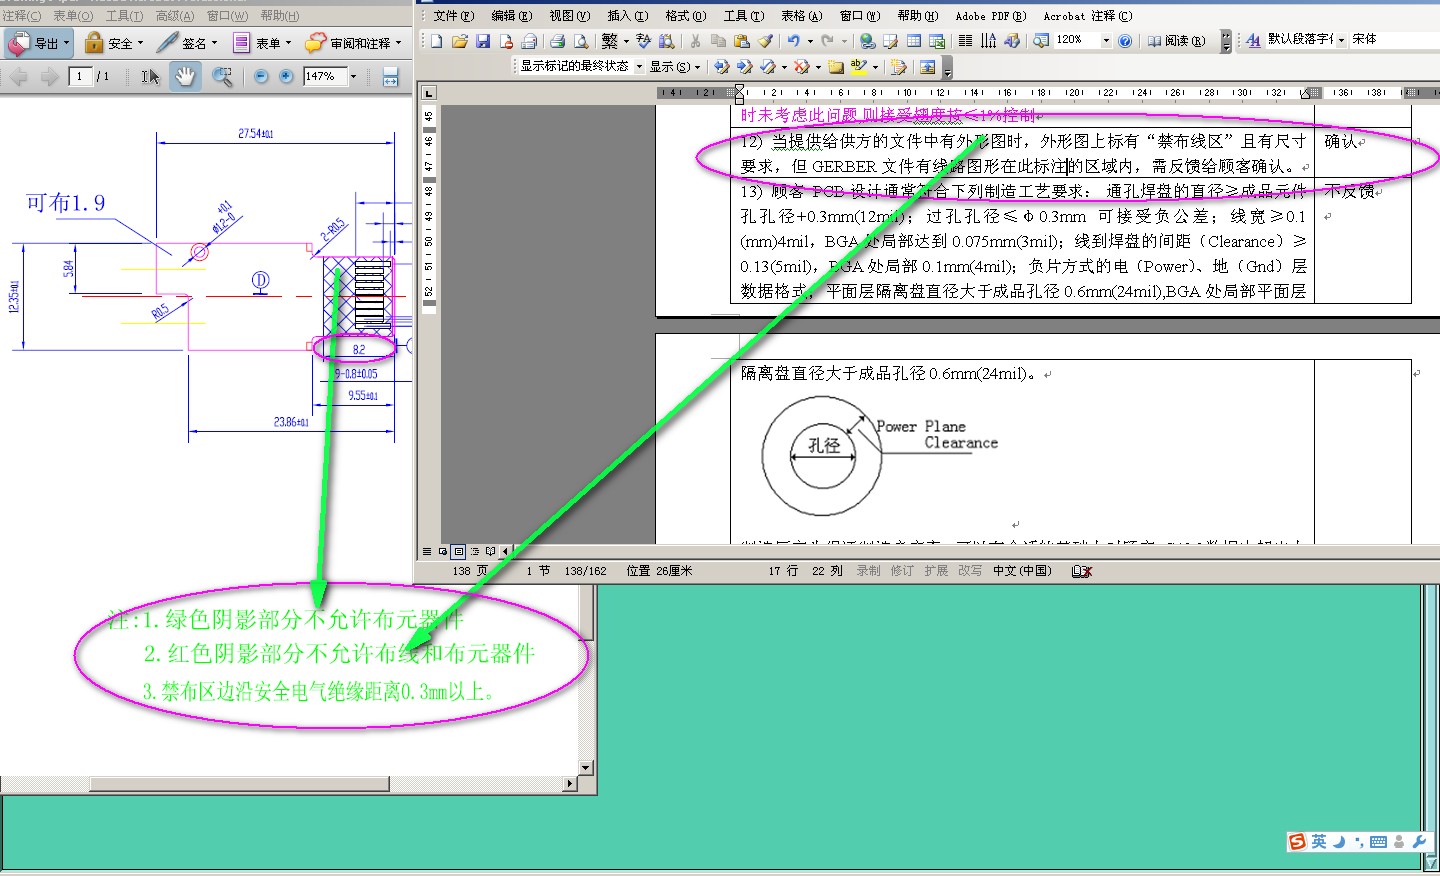Go to previous page in Acrobat
Image resolution: width=1440 pixels, height=876 pixels.
[x=19, y=76]
